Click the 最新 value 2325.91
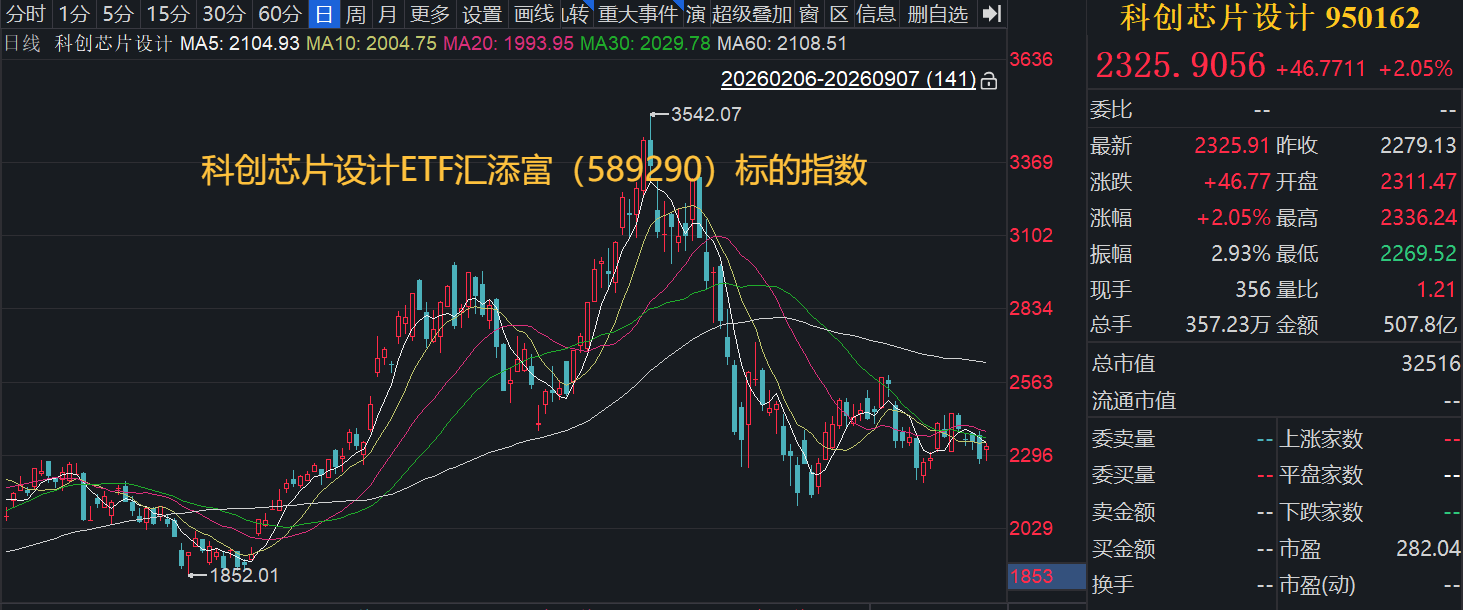The image size is (1463, 610). (x=1233, y=146)
